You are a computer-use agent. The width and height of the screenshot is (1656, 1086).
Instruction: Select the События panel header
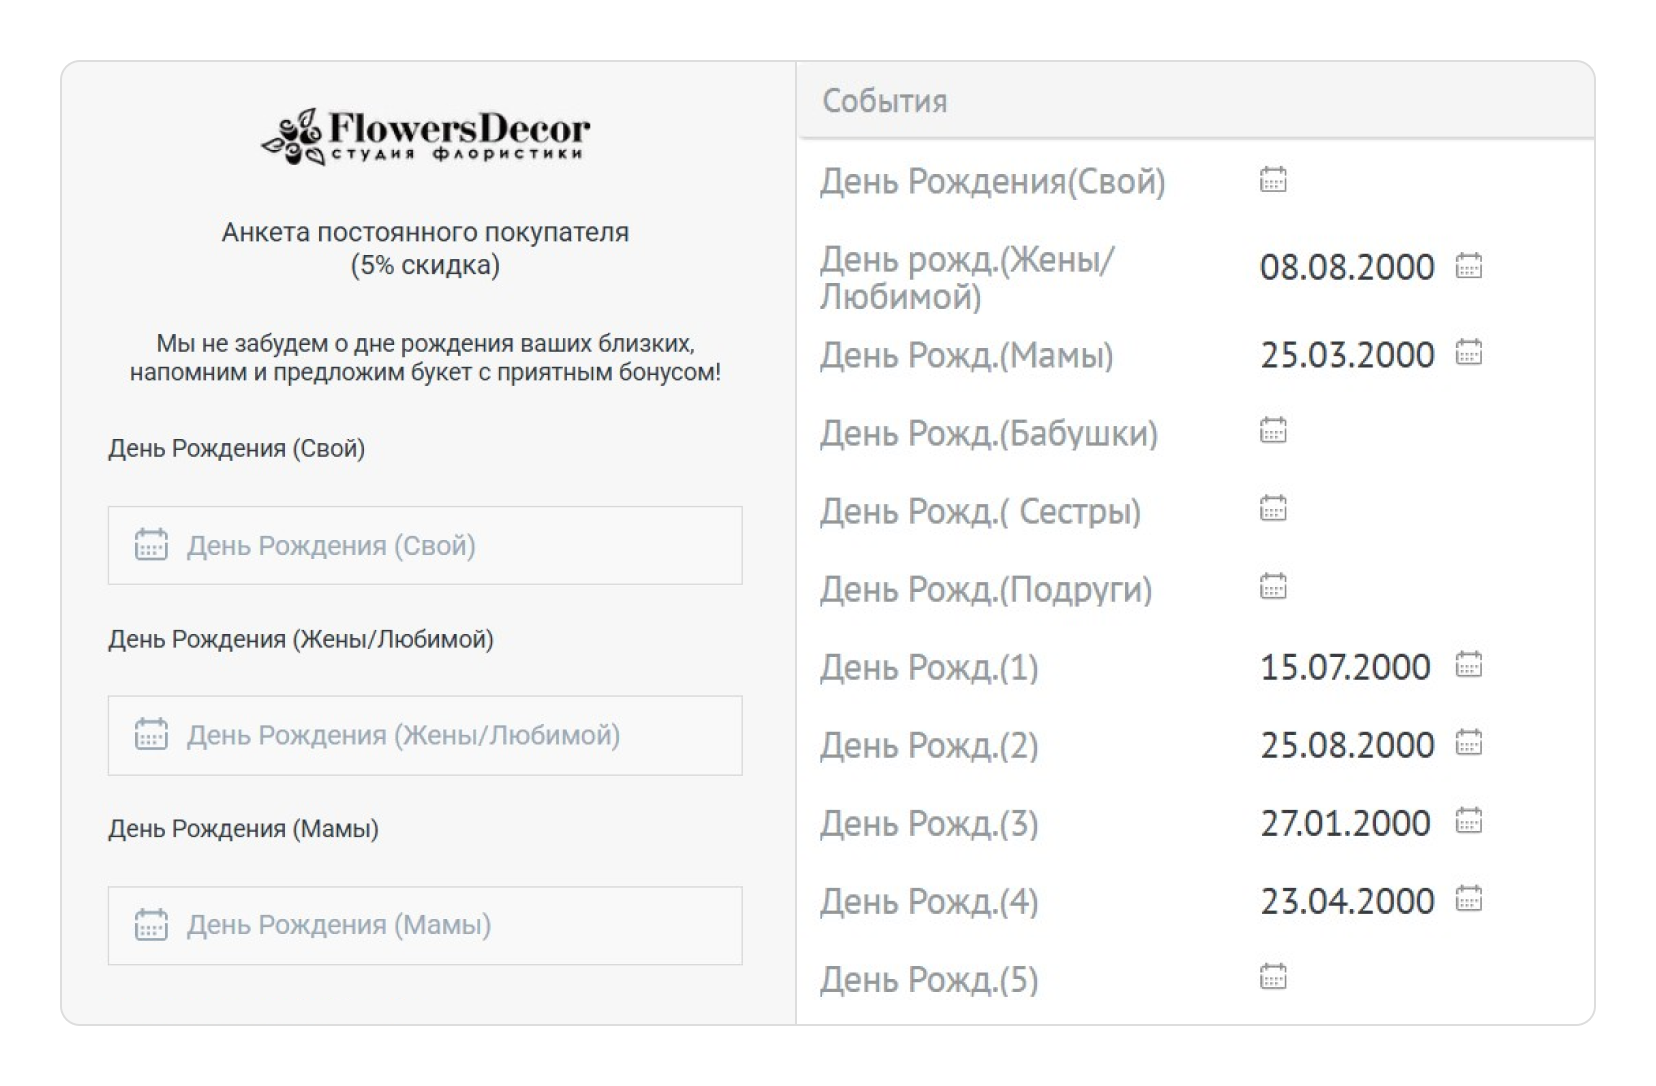(1194, 101)
